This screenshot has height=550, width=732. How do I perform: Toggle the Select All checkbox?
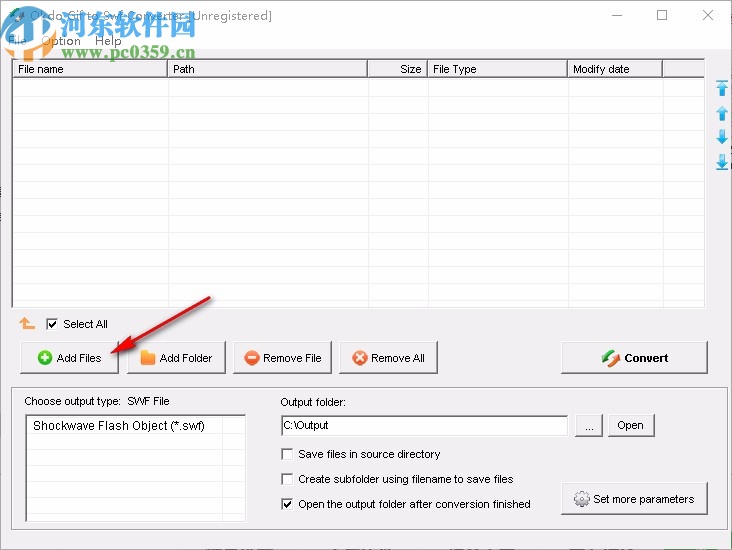tap(52, 324)
